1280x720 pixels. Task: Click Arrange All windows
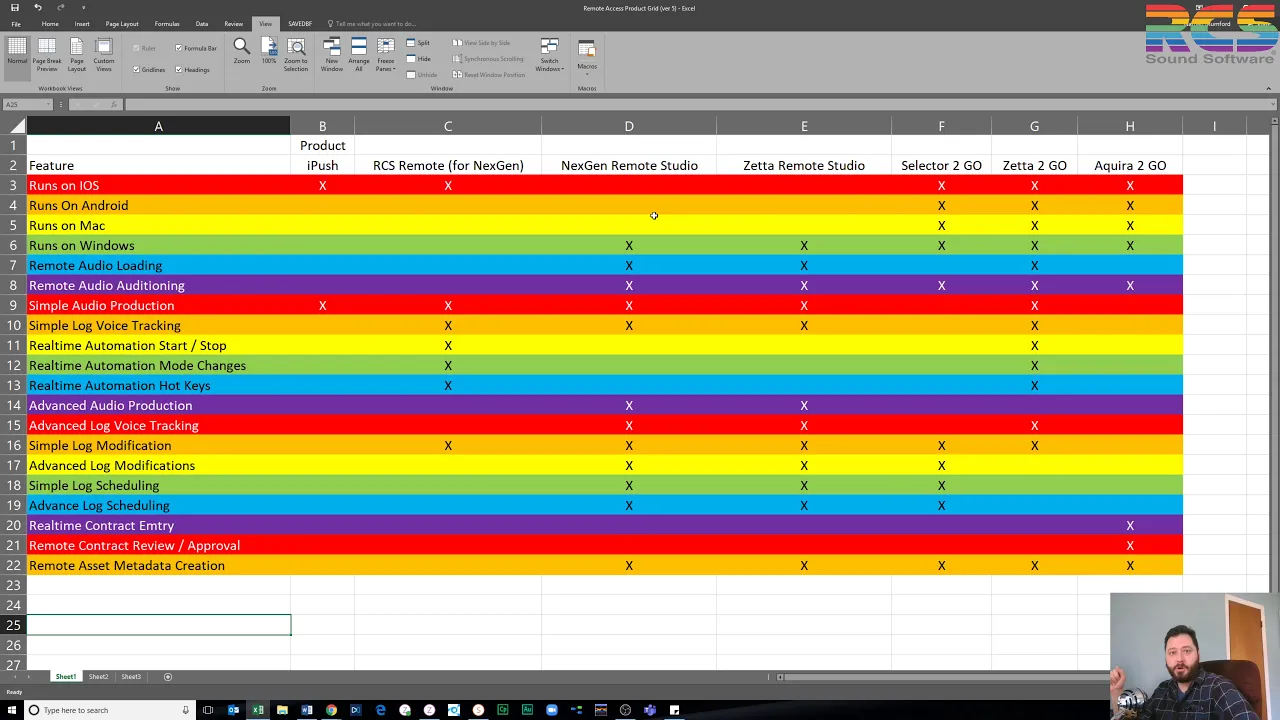[359, 55]
